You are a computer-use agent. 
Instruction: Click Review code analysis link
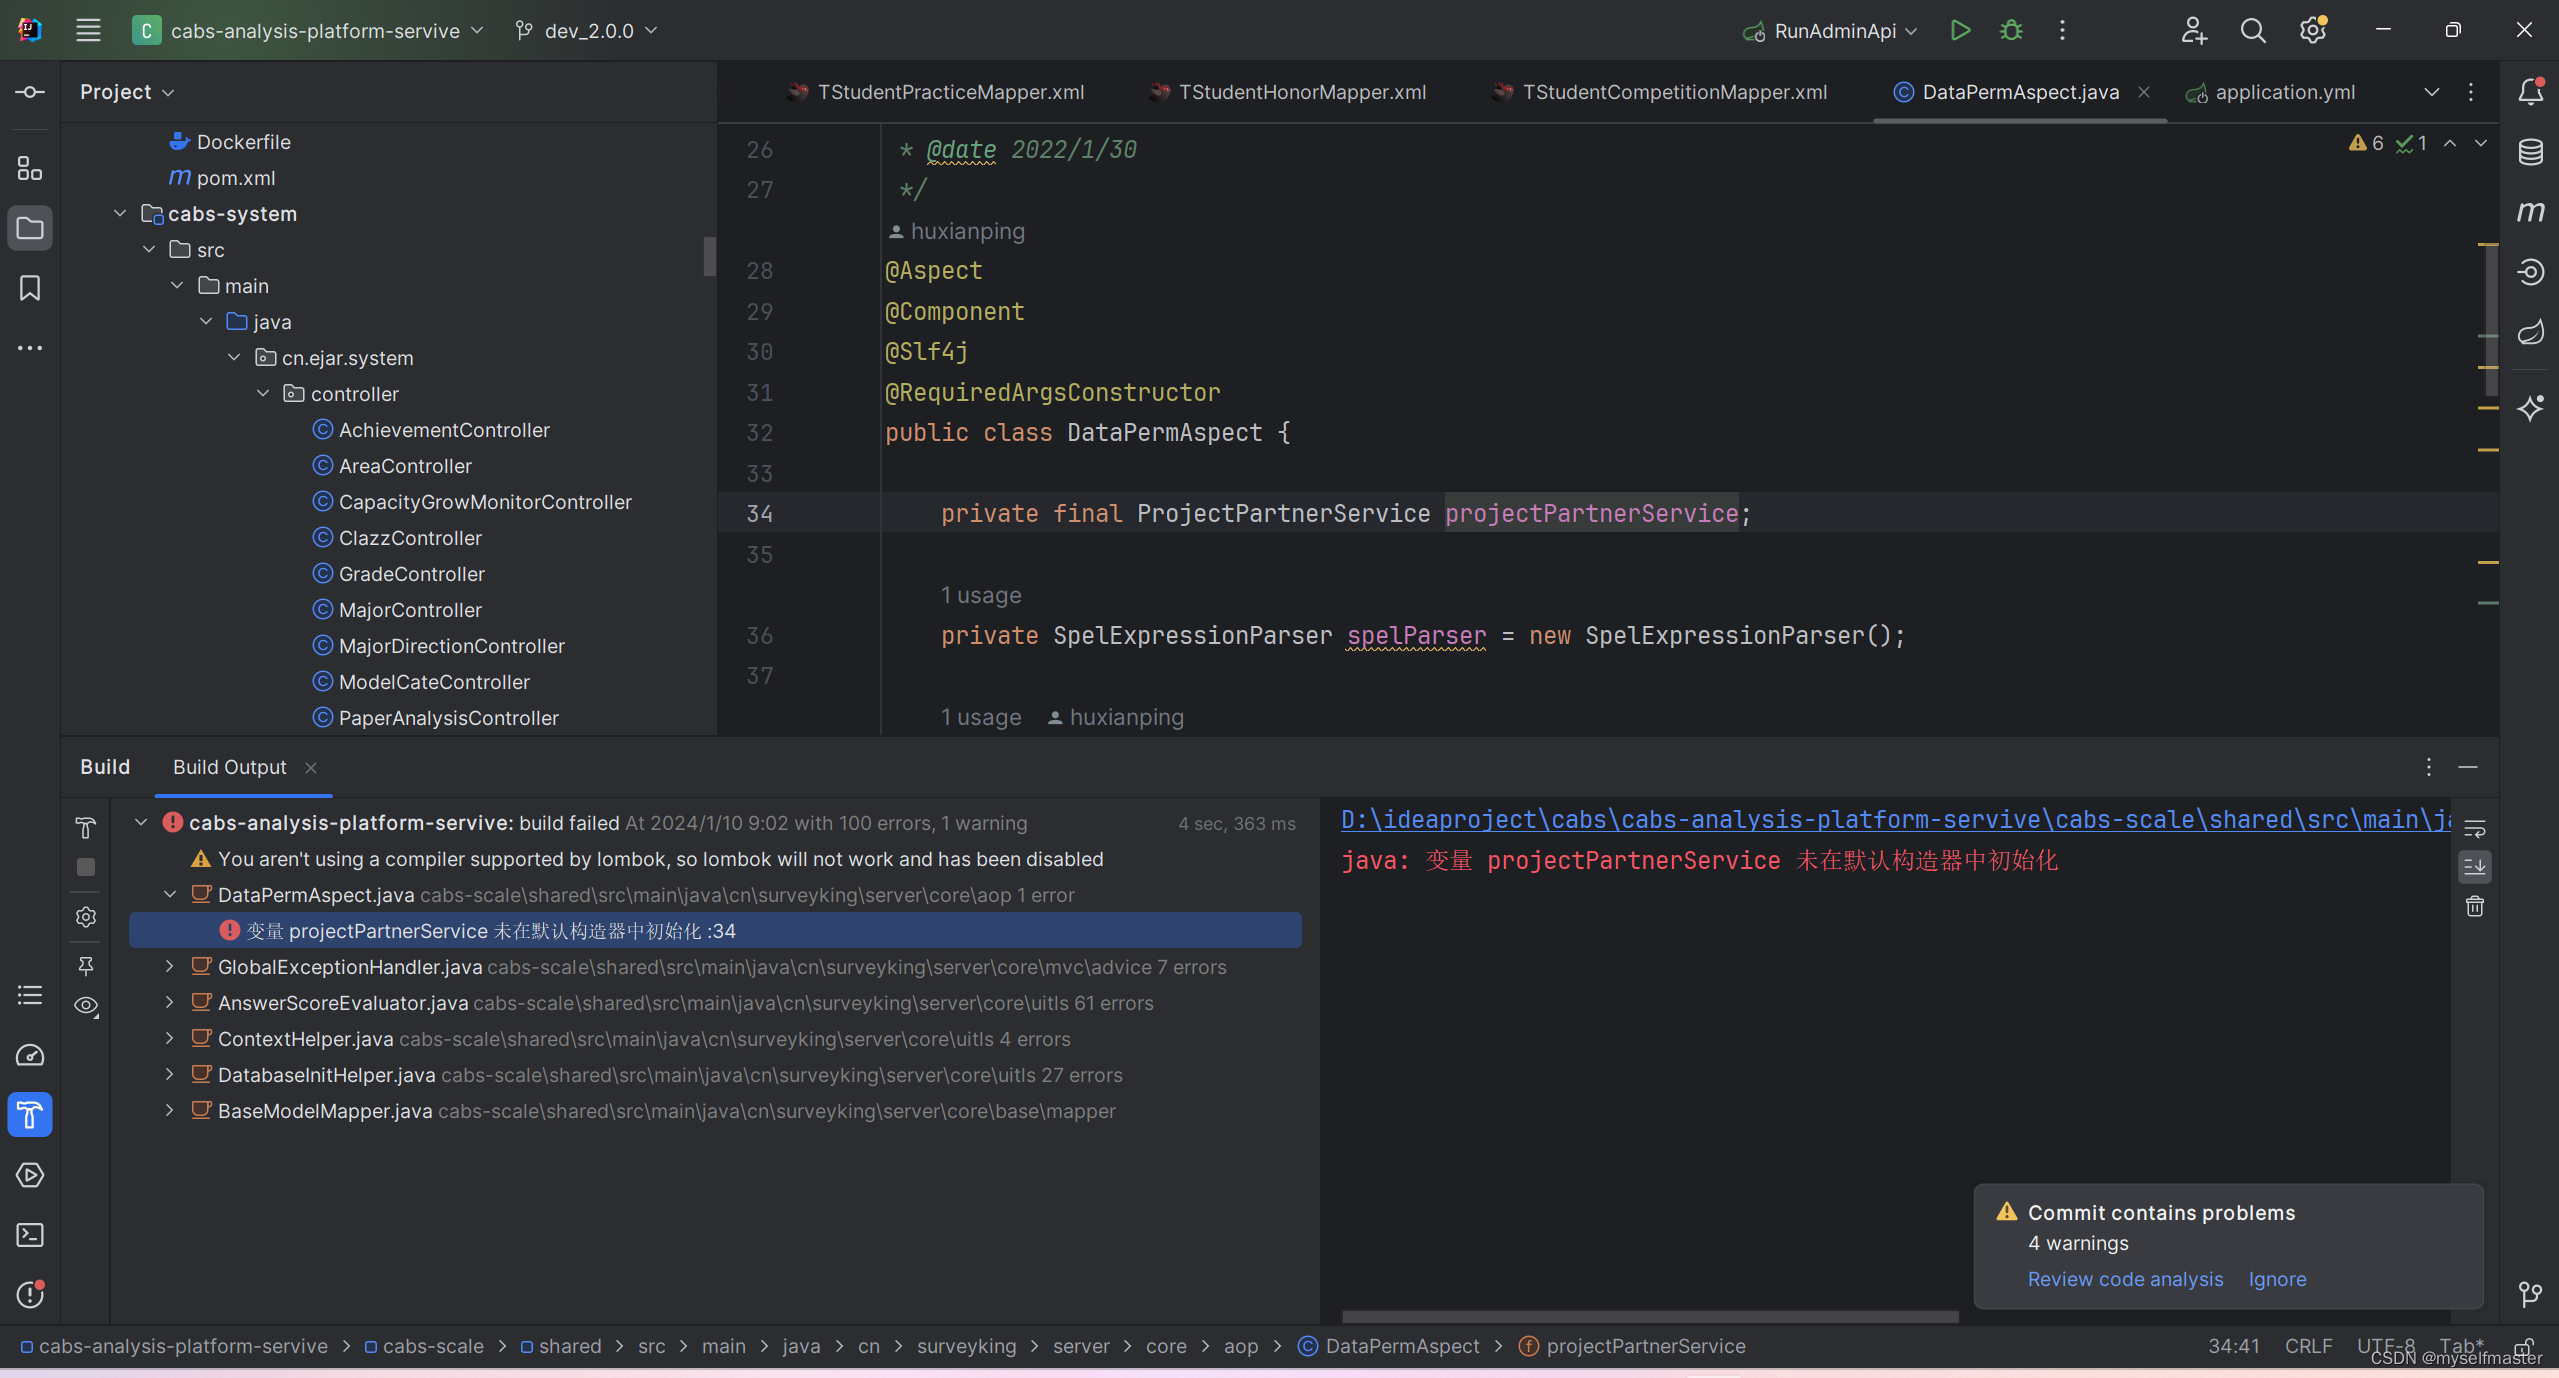(x=2125, y=1279)
